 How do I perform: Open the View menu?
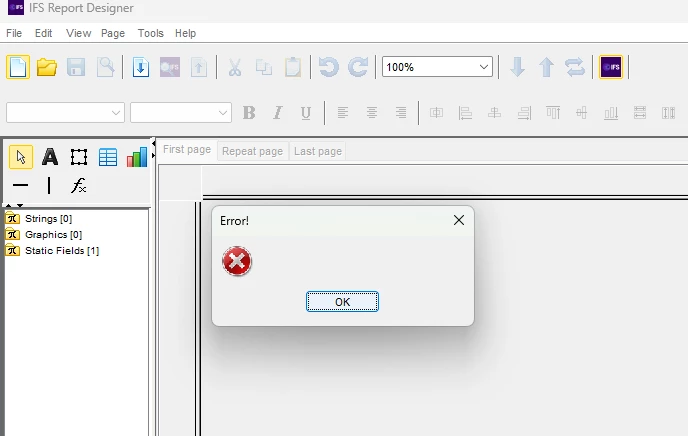coord(79,33)
